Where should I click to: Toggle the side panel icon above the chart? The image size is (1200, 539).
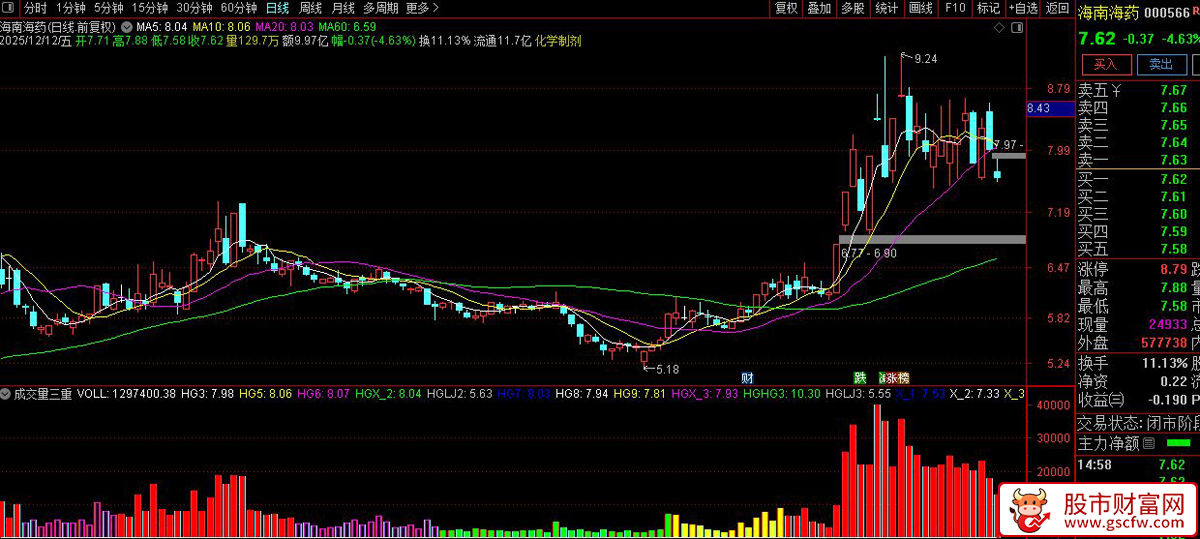tap(1017, 27)
